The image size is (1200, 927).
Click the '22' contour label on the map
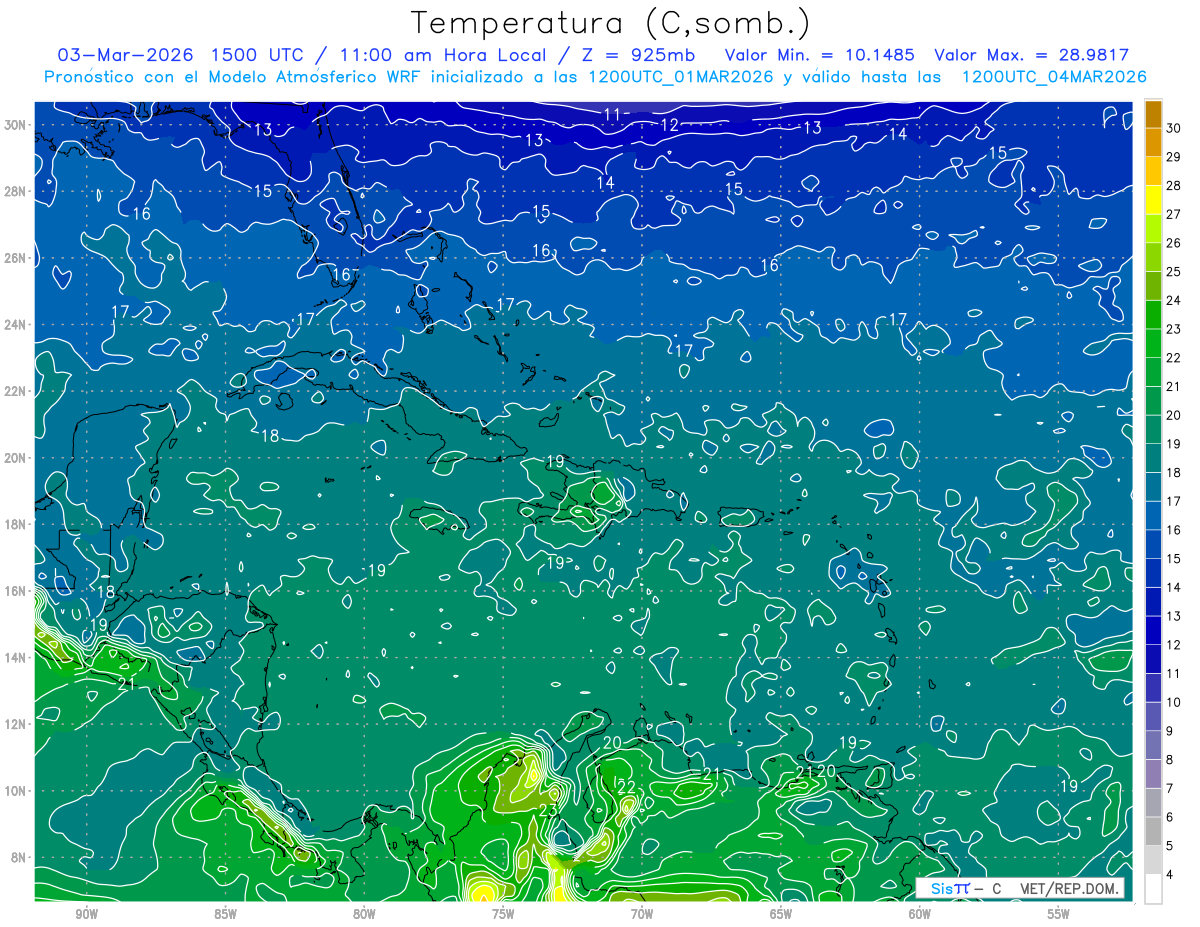coord(627,788)
